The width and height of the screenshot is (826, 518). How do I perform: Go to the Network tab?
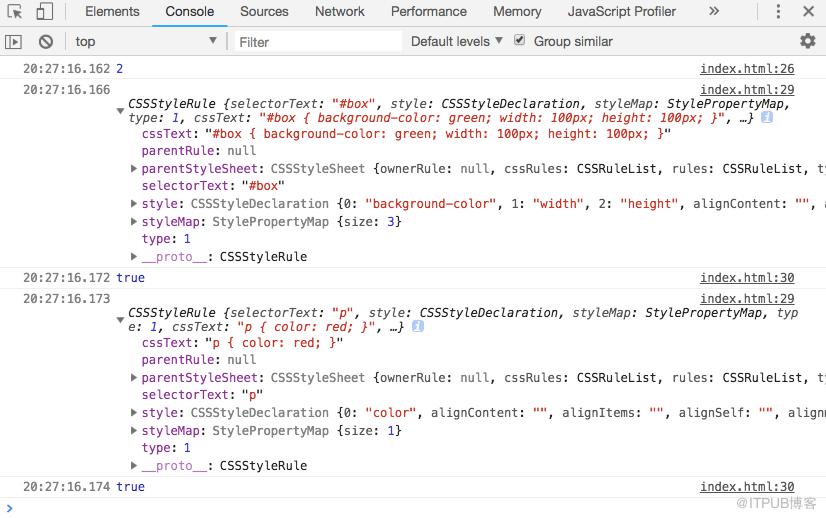point(340,12)
